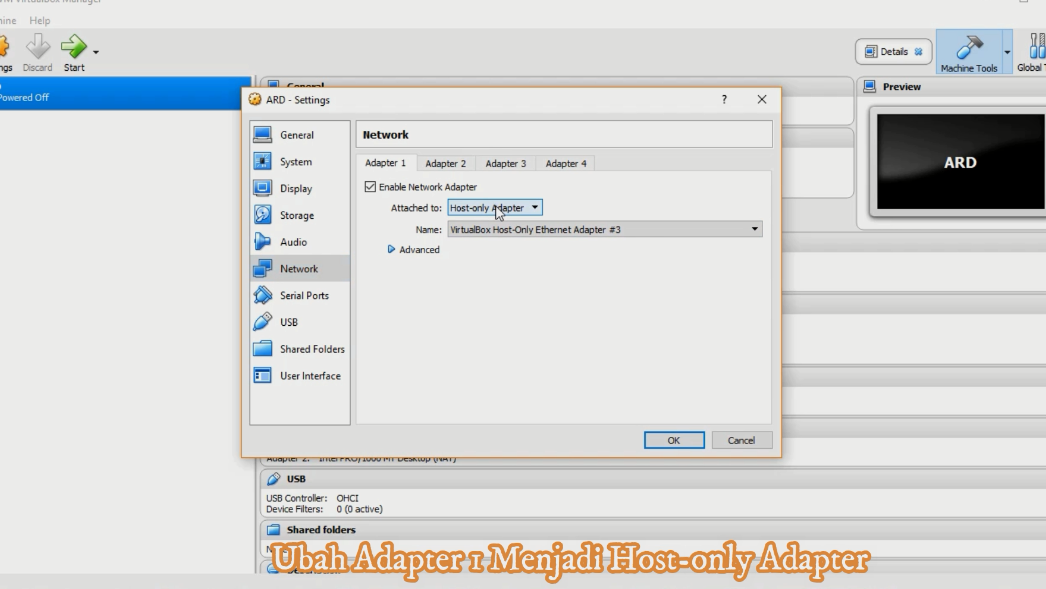Select the System settings icon

pyautogui.click(x=297, y=161)
